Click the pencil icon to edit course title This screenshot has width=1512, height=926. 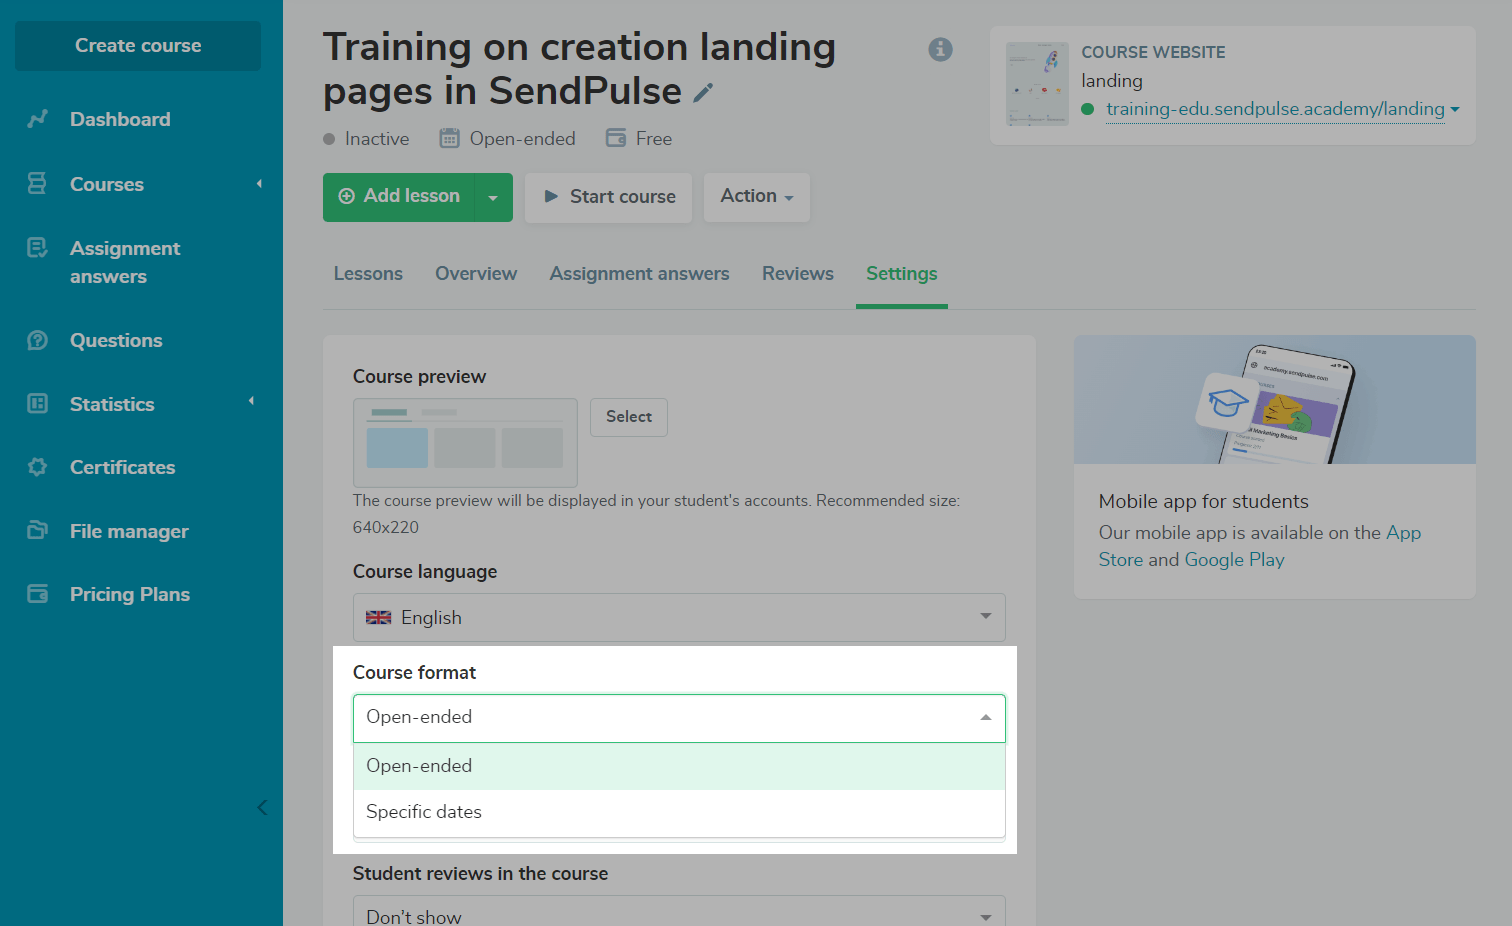pyautogui.click(x=703, y=93)
